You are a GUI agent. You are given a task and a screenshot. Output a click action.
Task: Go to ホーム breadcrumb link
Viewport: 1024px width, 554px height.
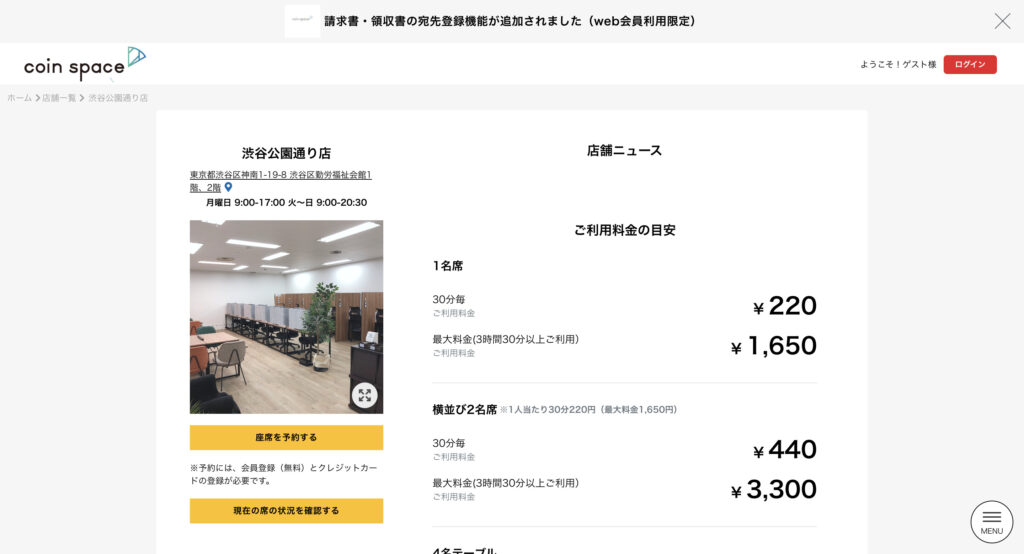(20, 98)
